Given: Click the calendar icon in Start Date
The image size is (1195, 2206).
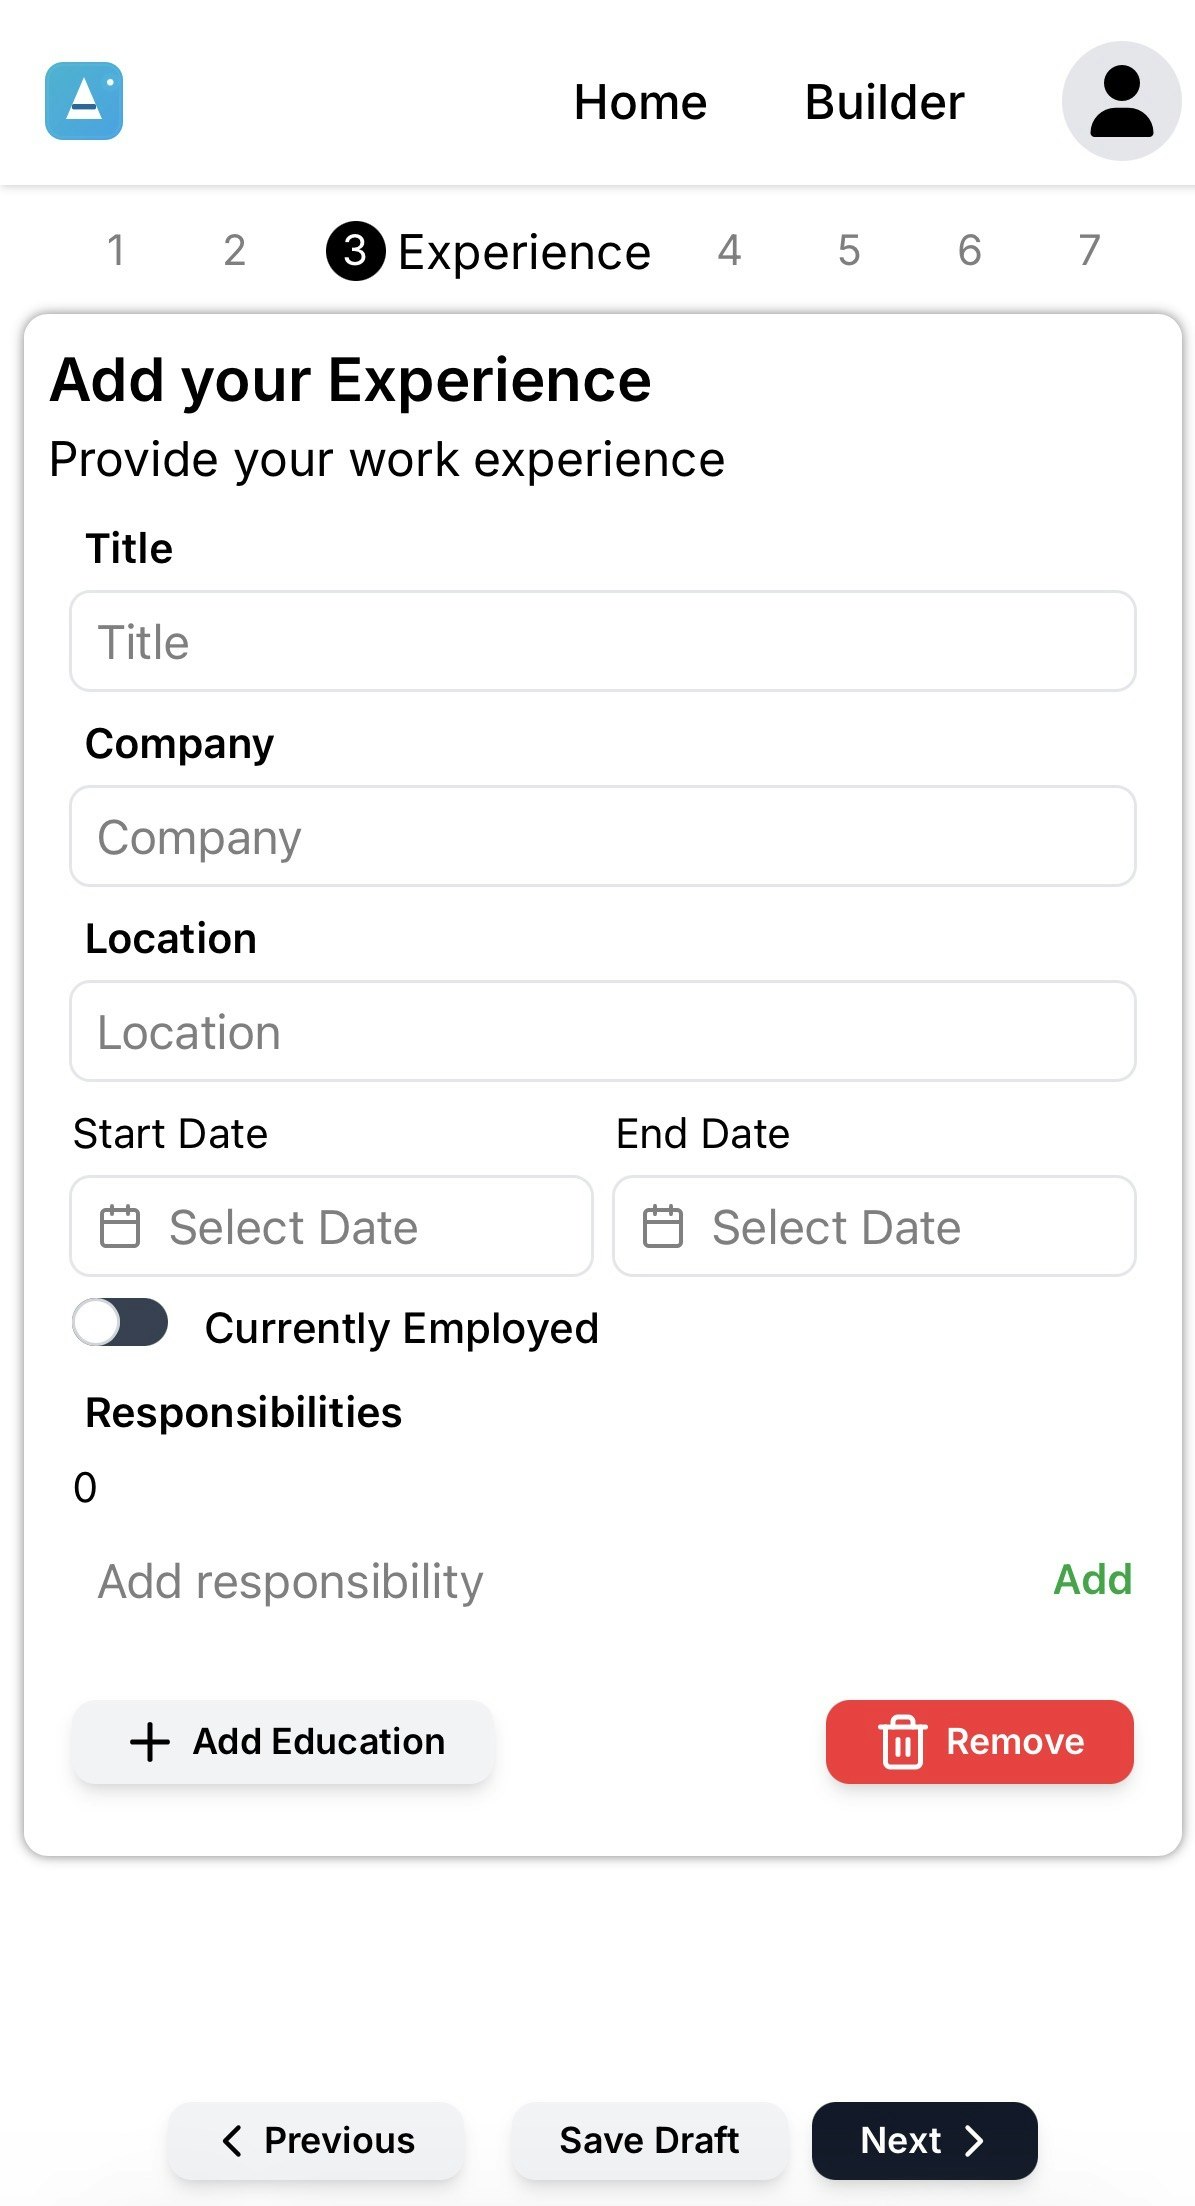Looking at the screenshot, I should (x=120, y=1227).
